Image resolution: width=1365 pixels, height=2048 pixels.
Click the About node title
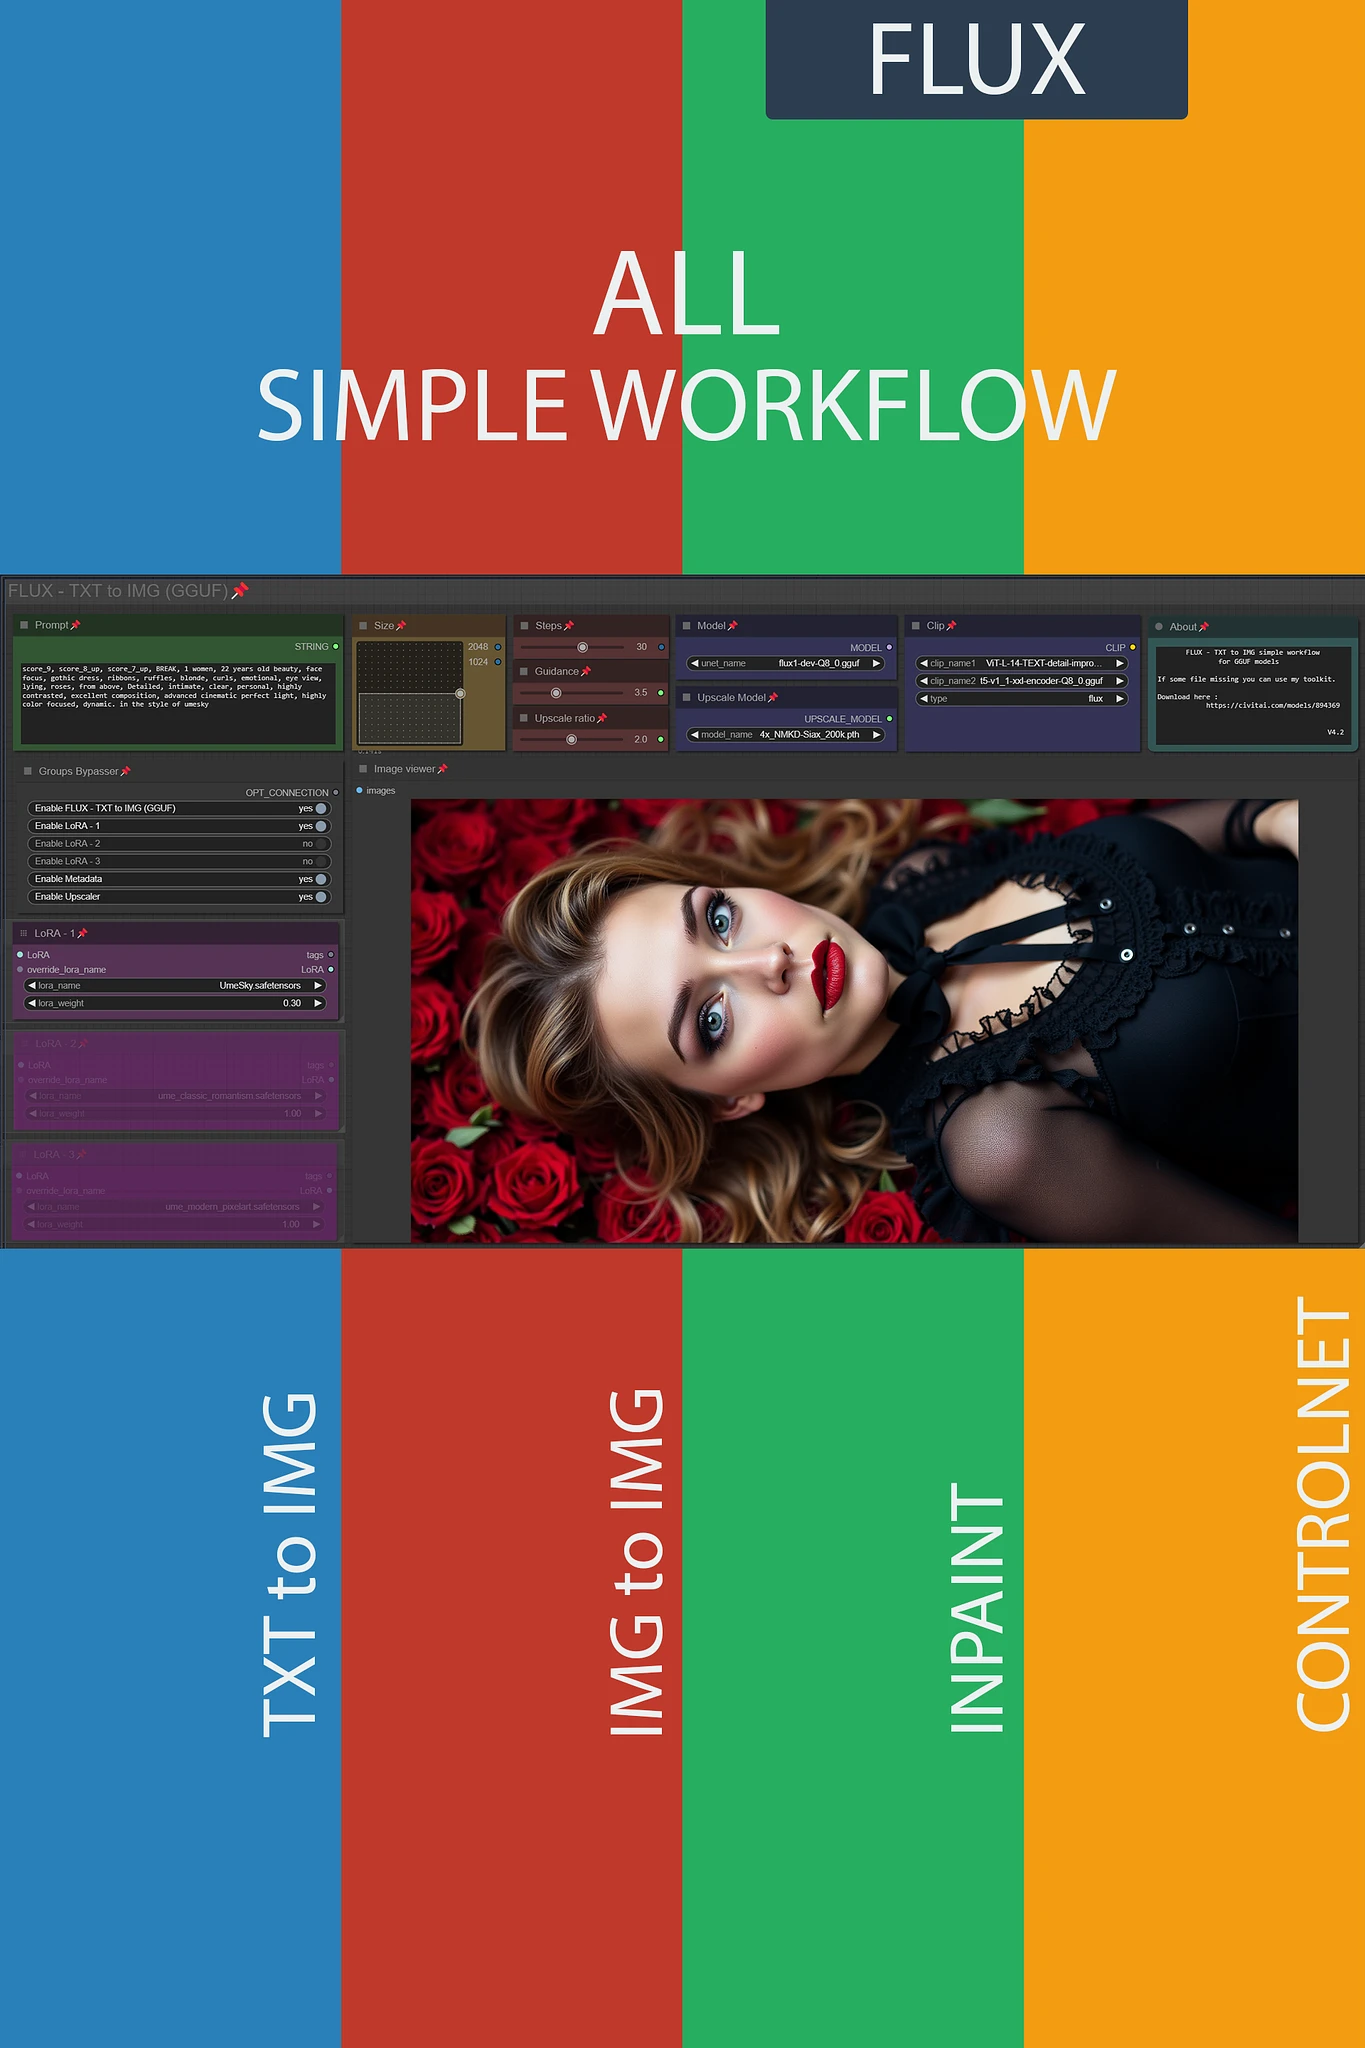click(x=1183, y=627)
